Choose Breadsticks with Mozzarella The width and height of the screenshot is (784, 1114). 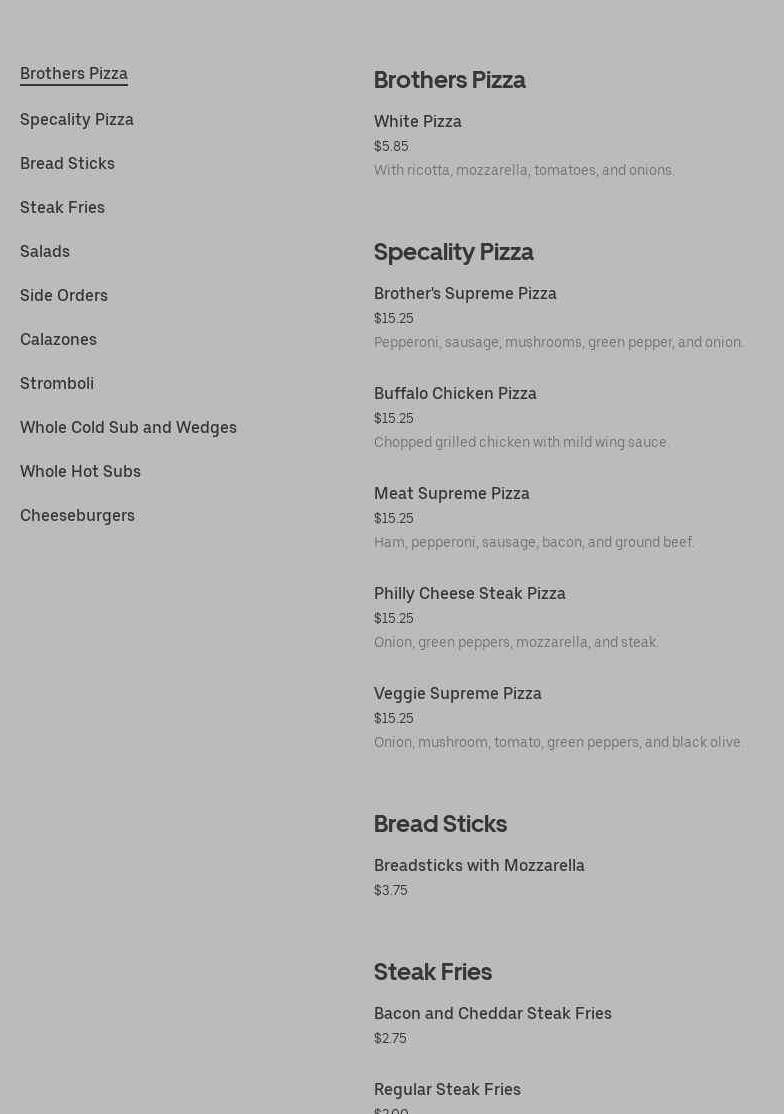pos(479,866)
